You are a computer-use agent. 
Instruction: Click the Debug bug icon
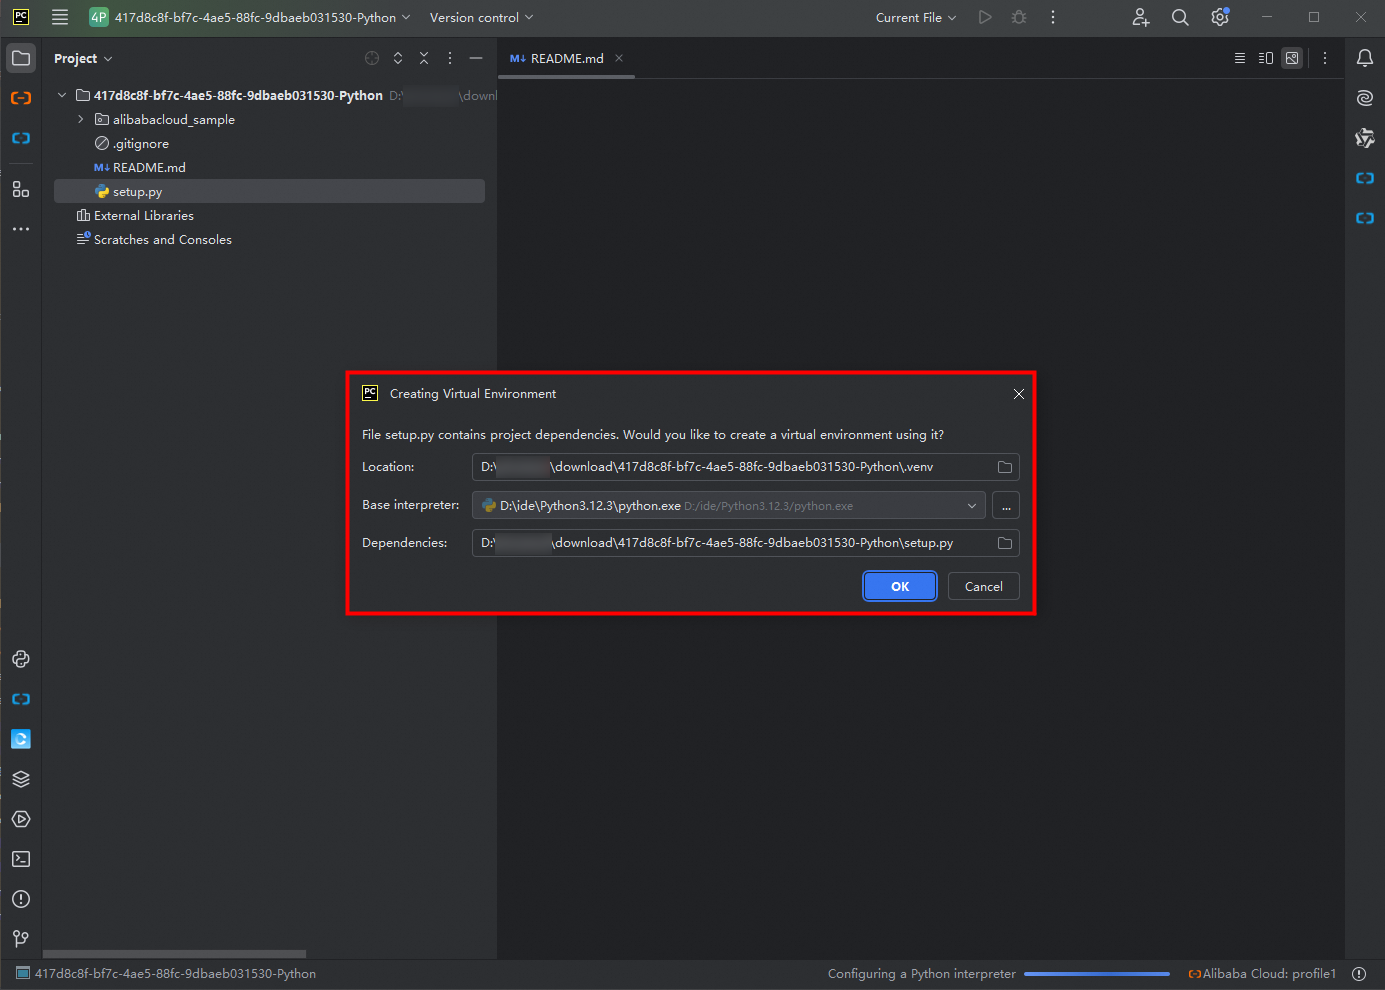pos(1019,17)
